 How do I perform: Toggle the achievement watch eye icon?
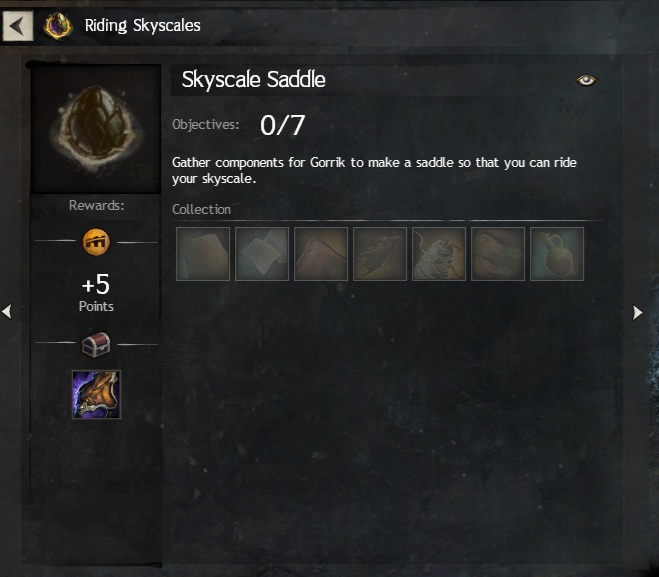click(x=586, y=80)
